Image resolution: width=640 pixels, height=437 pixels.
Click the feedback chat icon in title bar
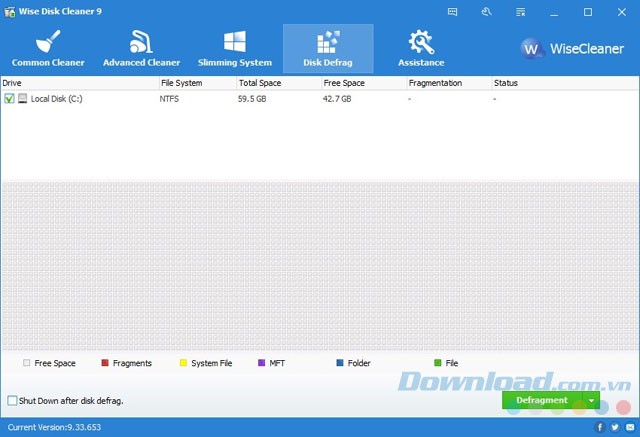pos(455,12)
